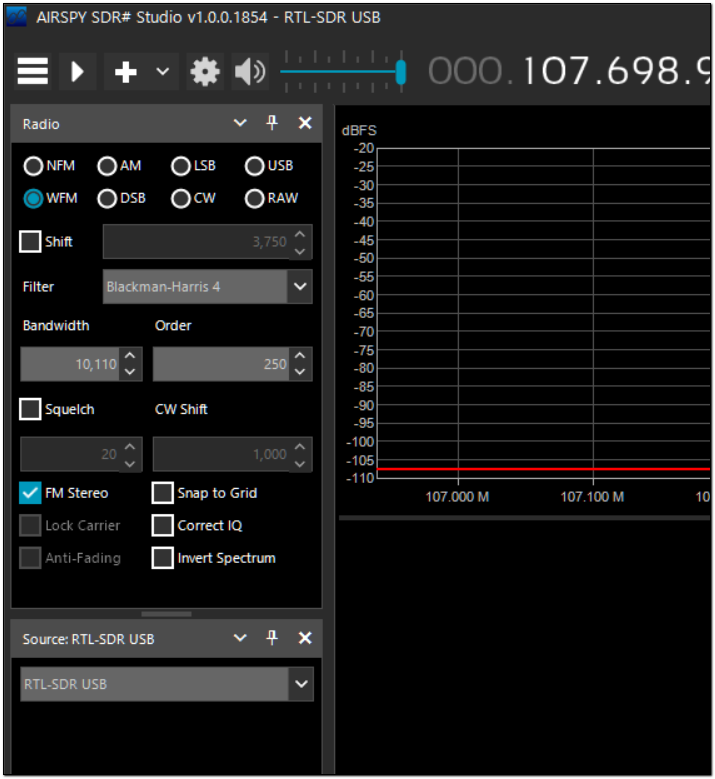Increase the Shift value with up arrow
715x779 pixels.
click(300, 234)
